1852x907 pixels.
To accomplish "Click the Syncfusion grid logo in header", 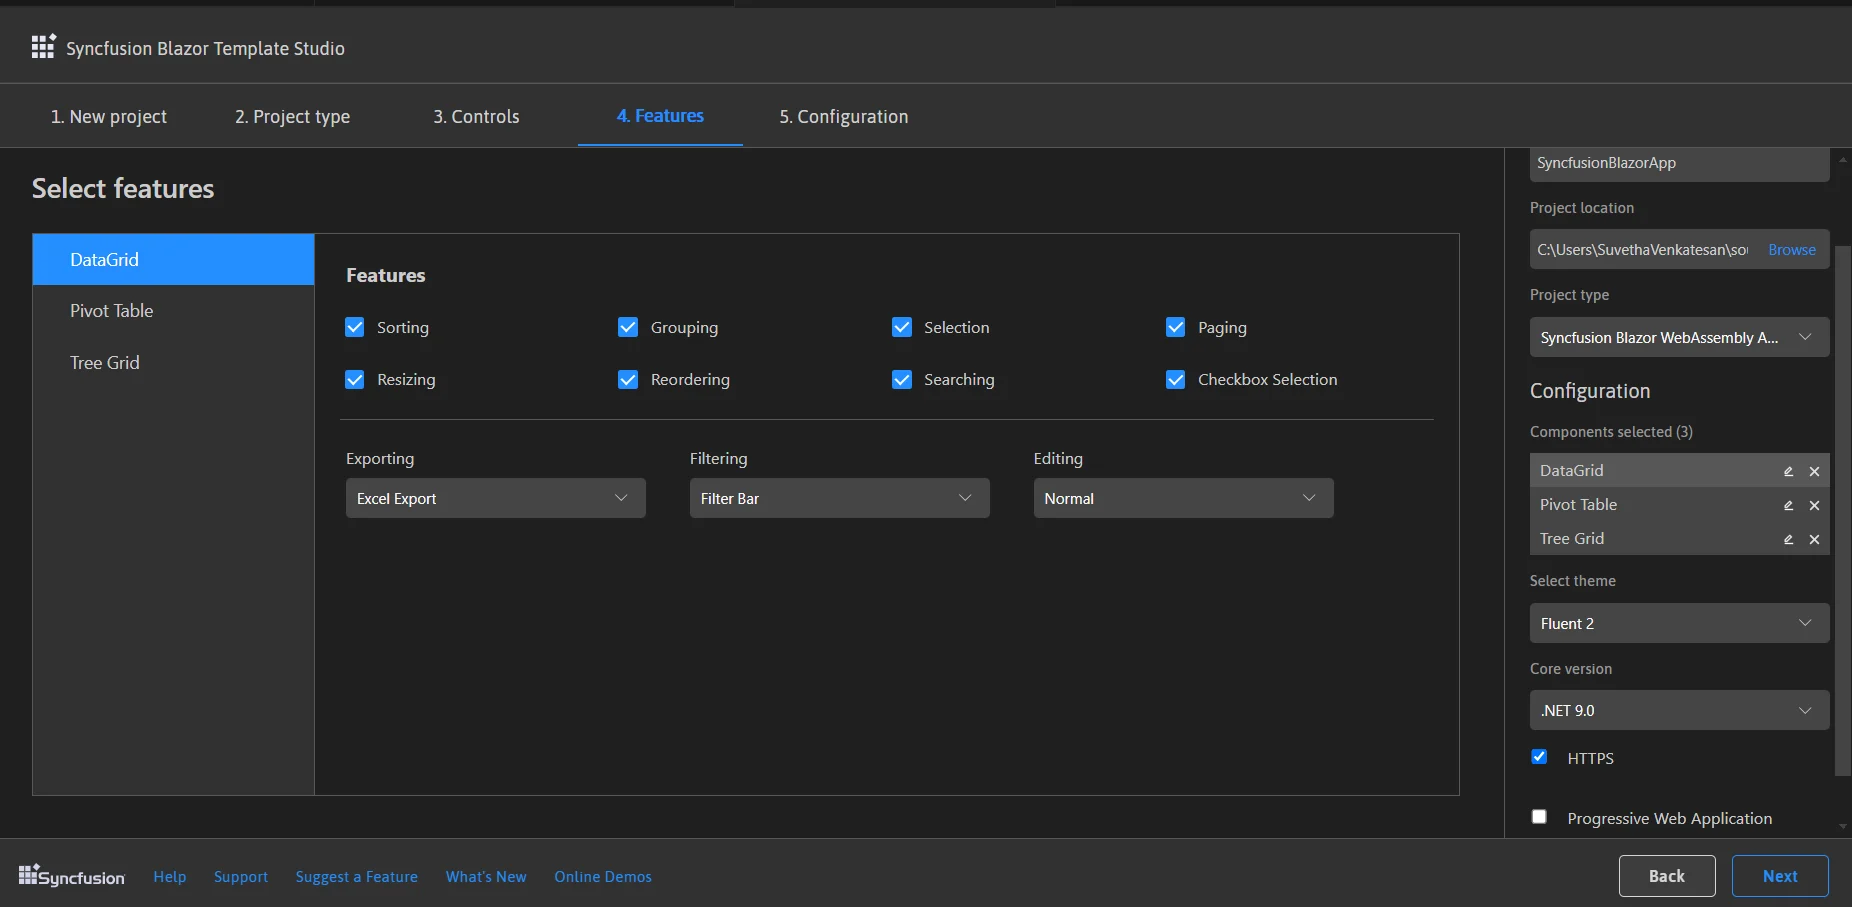I will 43,47.
